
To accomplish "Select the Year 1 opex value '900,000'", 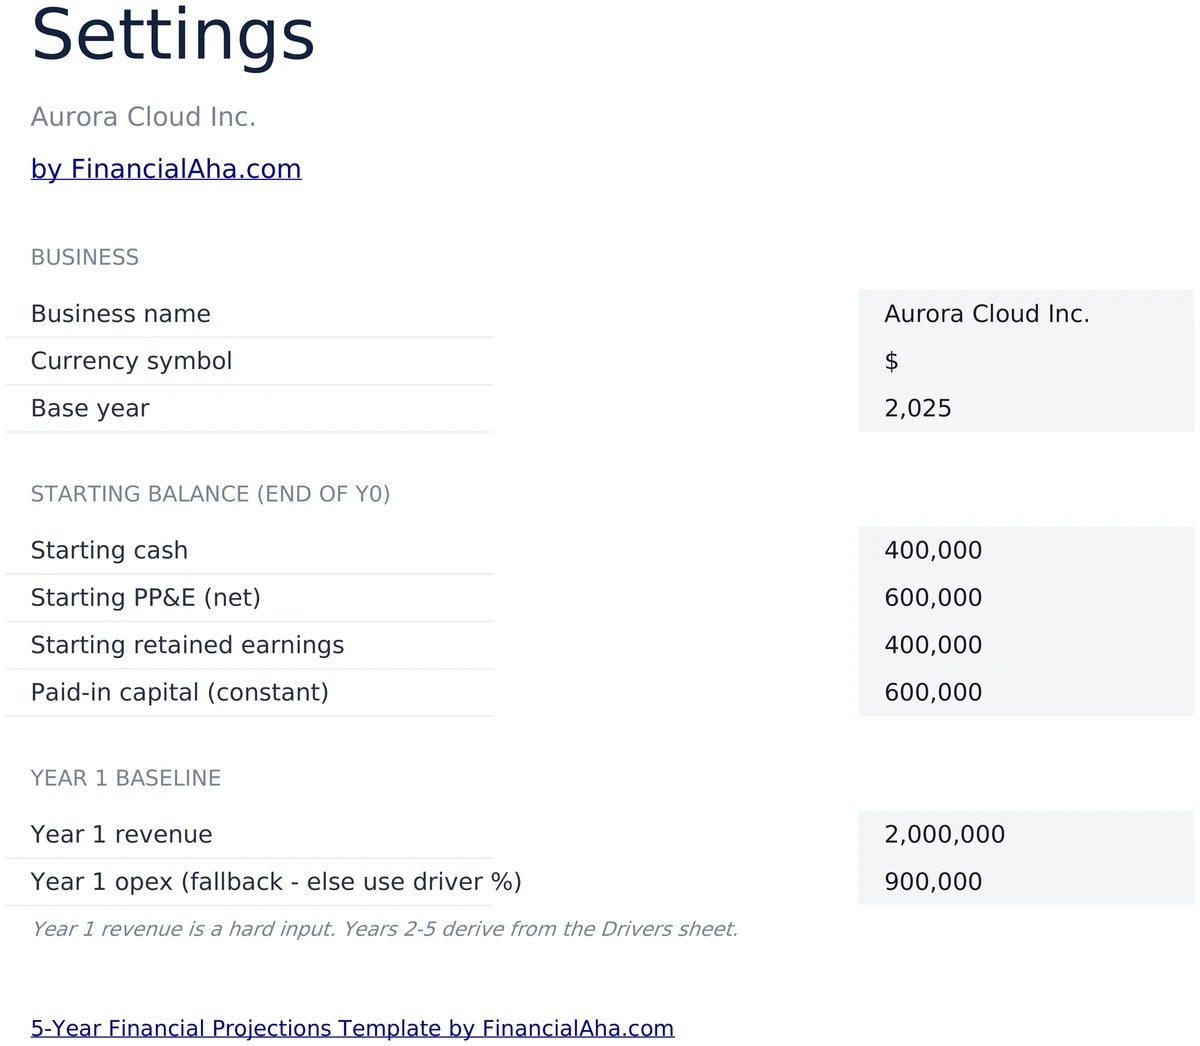I will pyautogui.click(x=1026, y=882).
